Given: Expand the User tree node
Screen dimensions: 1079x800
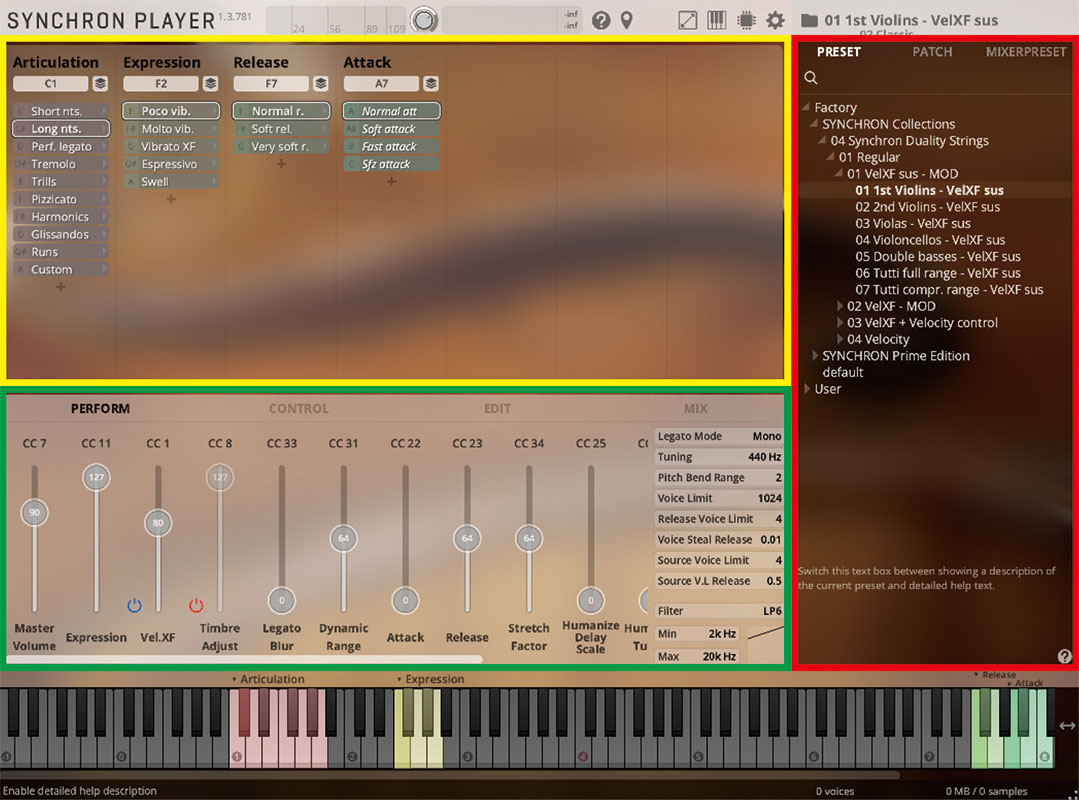Looking at the screenshot, I should click(806, 389).
